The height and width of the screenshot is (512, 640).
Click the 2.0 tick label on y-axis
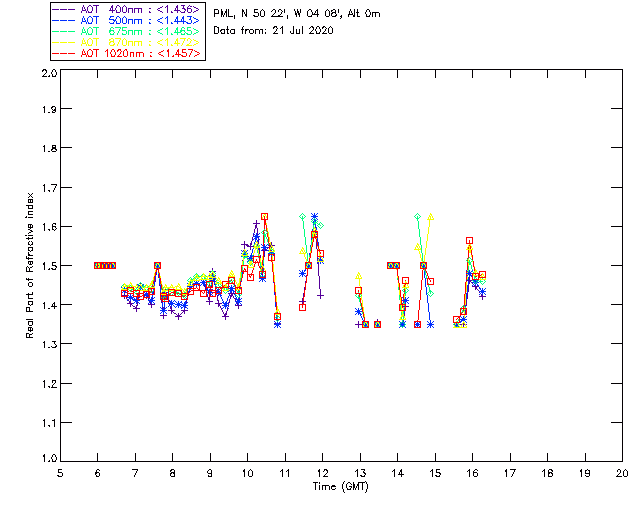click(x=47, y=74)
